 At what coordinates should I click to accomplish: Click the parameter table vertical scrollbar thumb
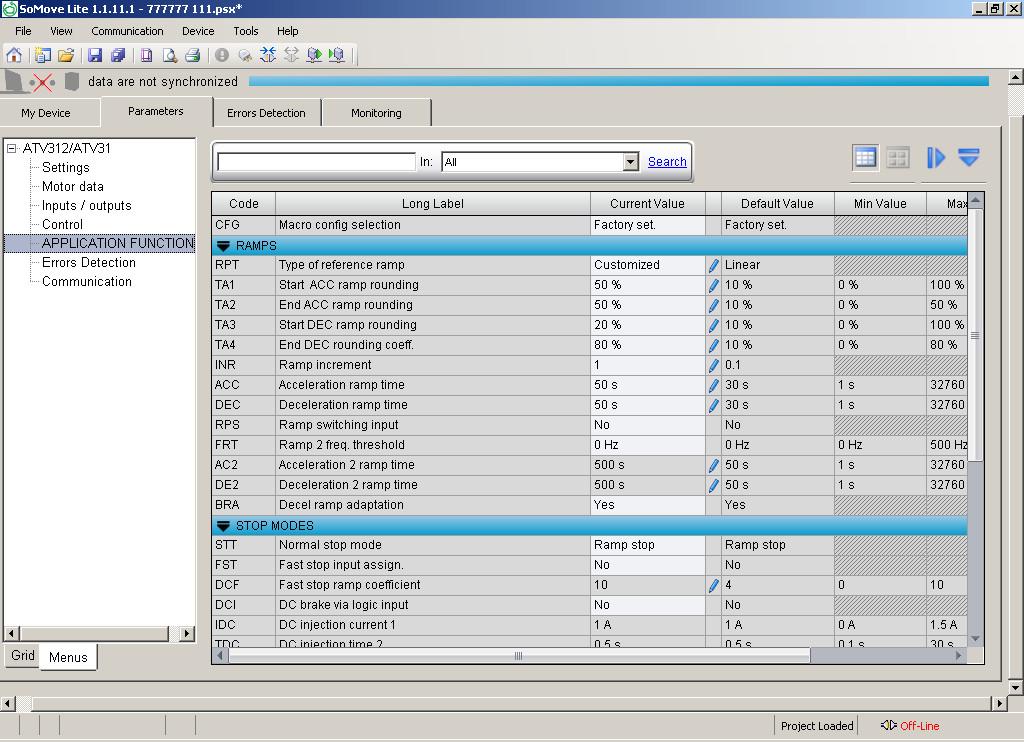coord(975,335)
